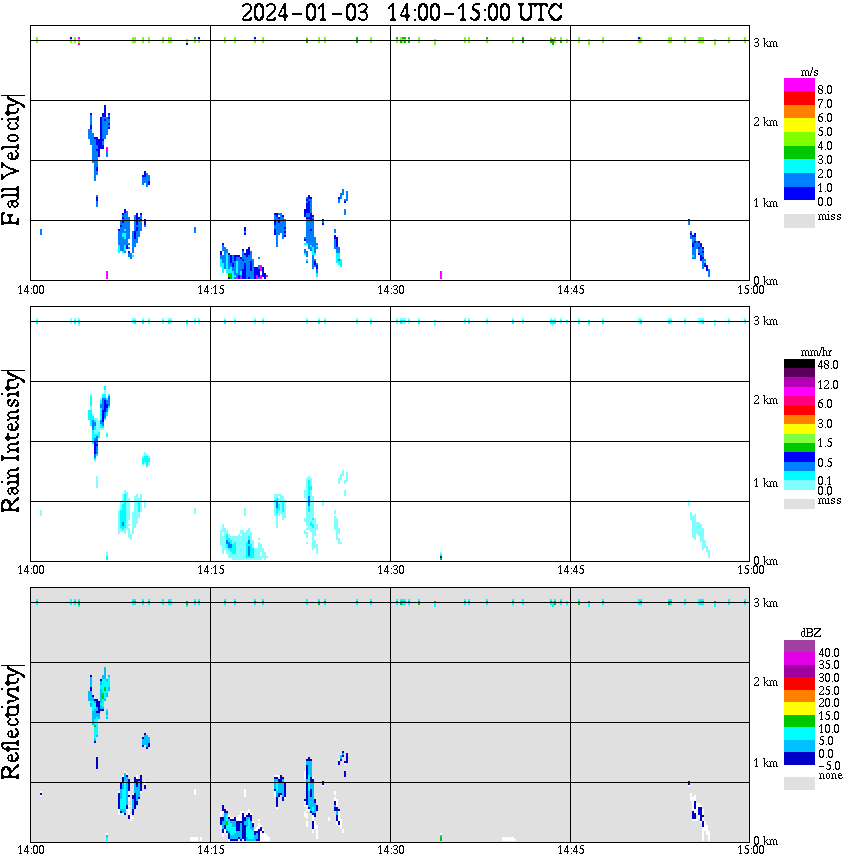Click the 'Rain Intensity' axis label
The height and width of the screenshot is (868, 850).
coord(11,441)
